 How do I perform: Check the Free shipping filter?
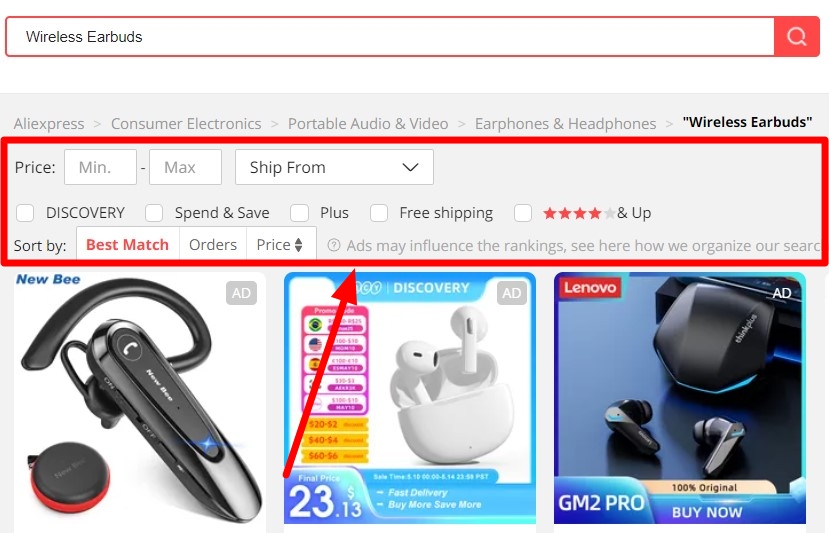(x=379, y=213)
